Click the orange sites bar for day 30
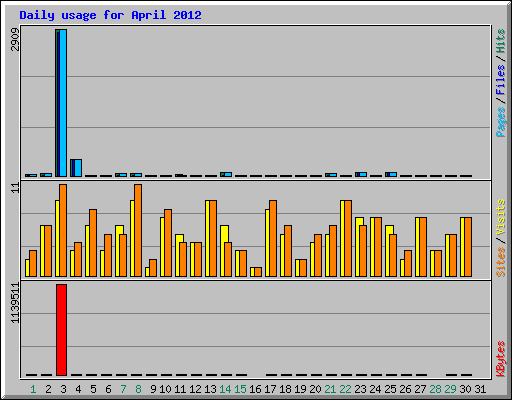Screen dimensions: 512x400 pyautogui.click(x=468, y=247)
